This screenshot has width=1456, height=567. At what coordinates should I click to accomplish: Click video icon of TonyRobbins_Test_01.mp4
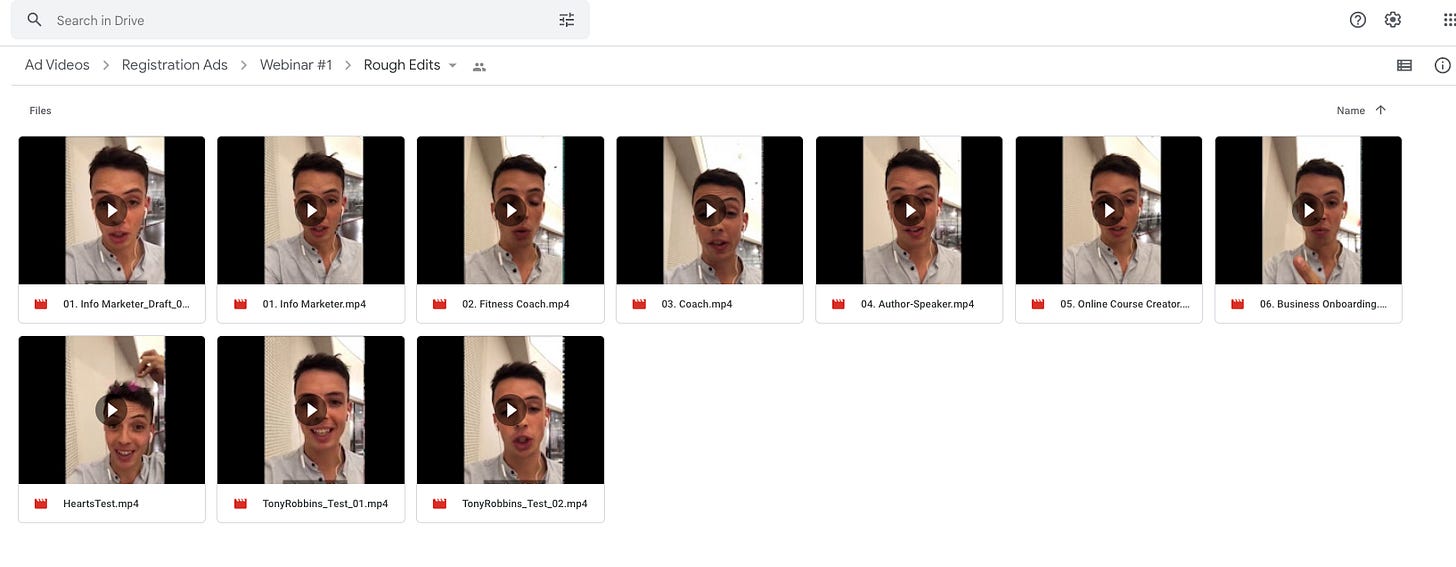[240, 504]
